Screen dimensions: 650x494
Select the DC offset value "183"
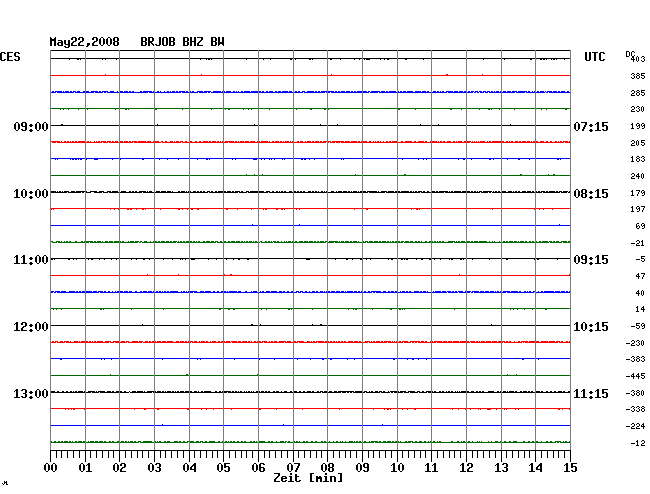click(638, 159)
